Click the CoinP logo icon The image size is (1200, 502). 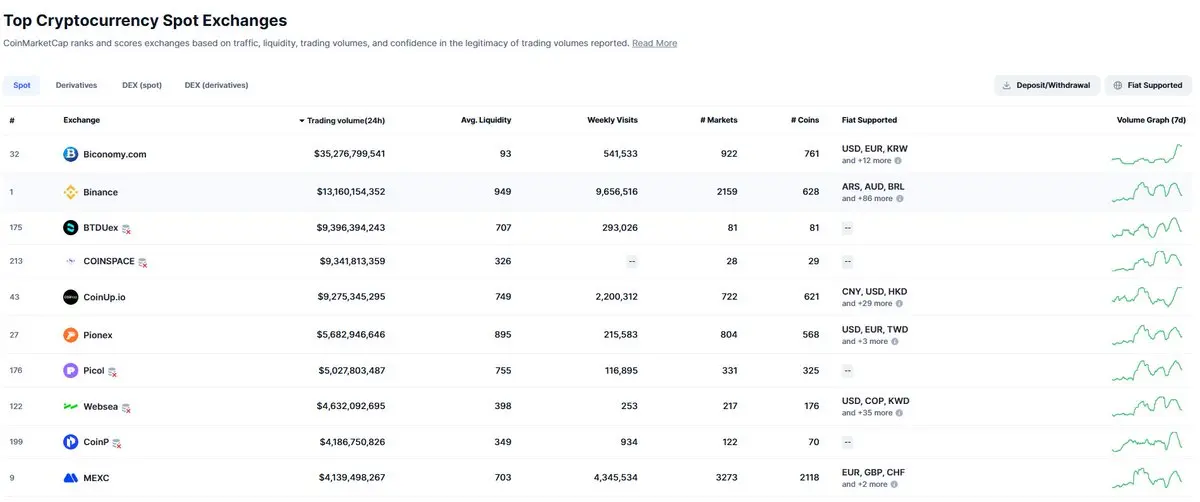click(71, 442)
